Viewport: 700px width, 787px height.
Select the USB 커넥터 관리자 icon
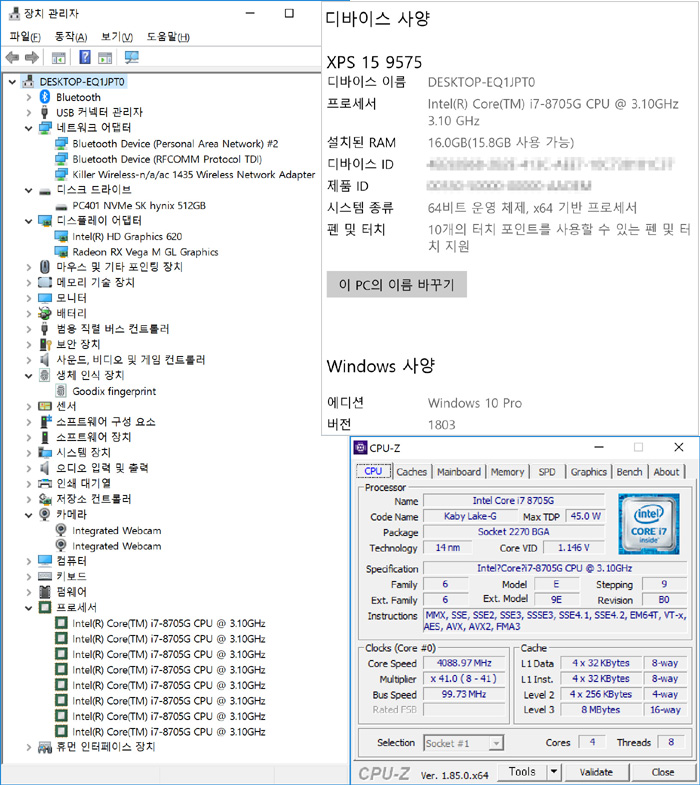tap(45, 112)
